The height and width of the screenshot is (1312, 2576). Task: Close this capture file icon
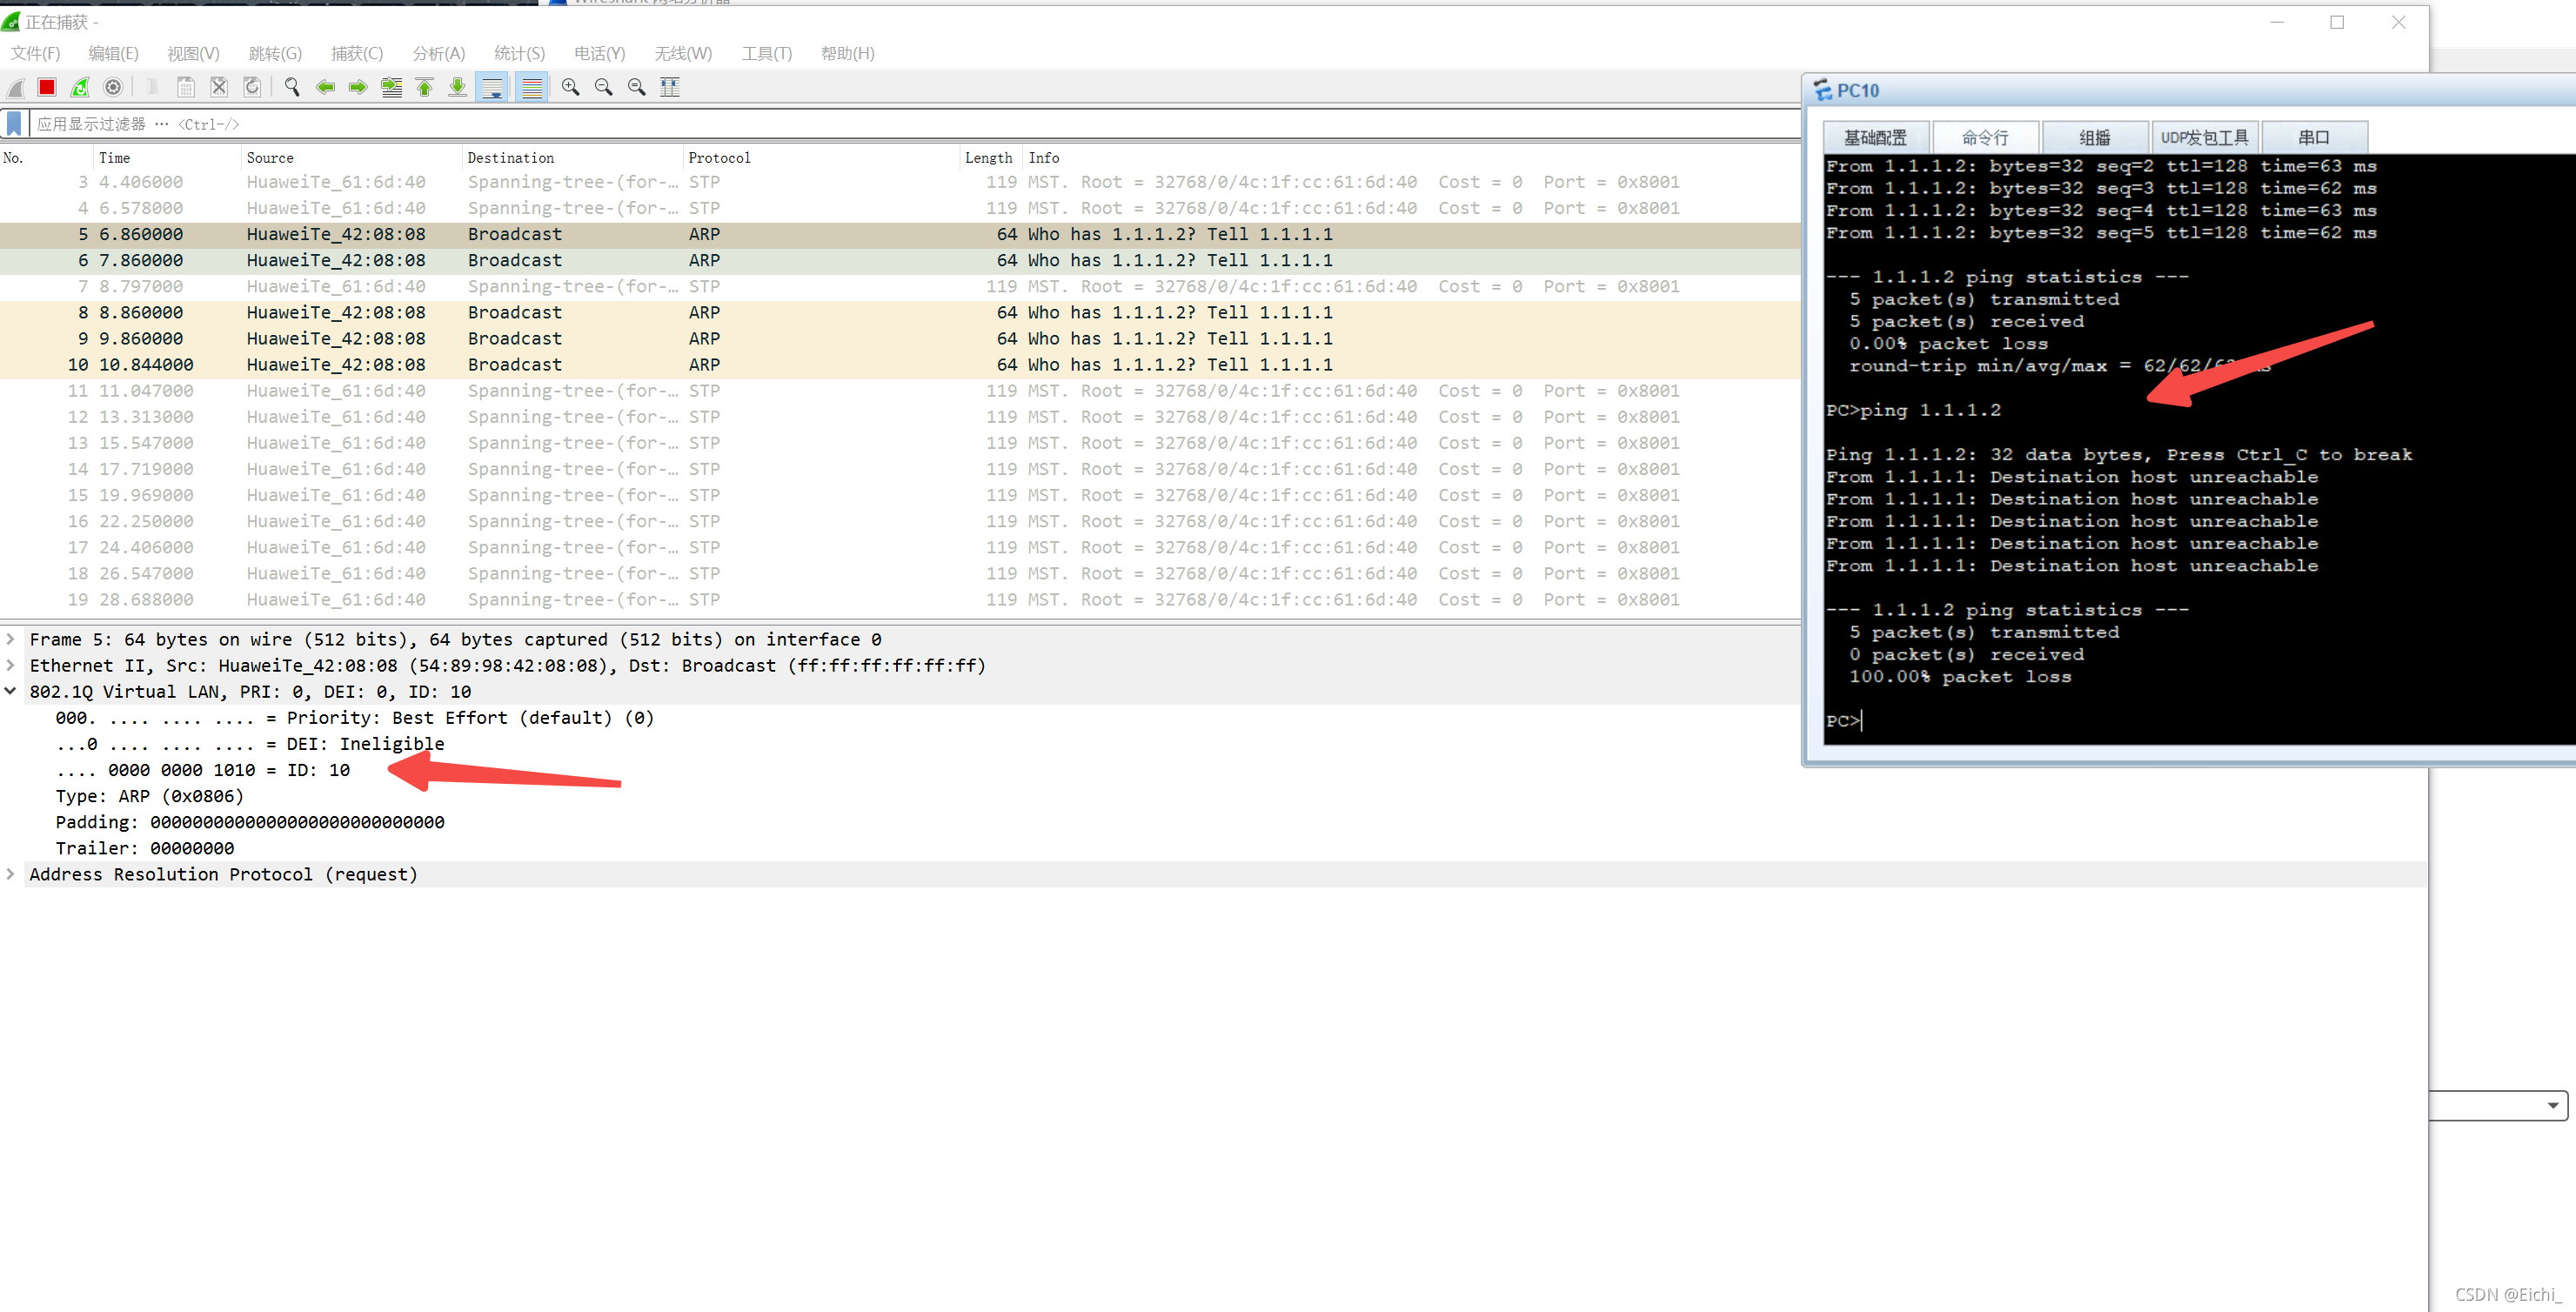(x=219, y=87)
